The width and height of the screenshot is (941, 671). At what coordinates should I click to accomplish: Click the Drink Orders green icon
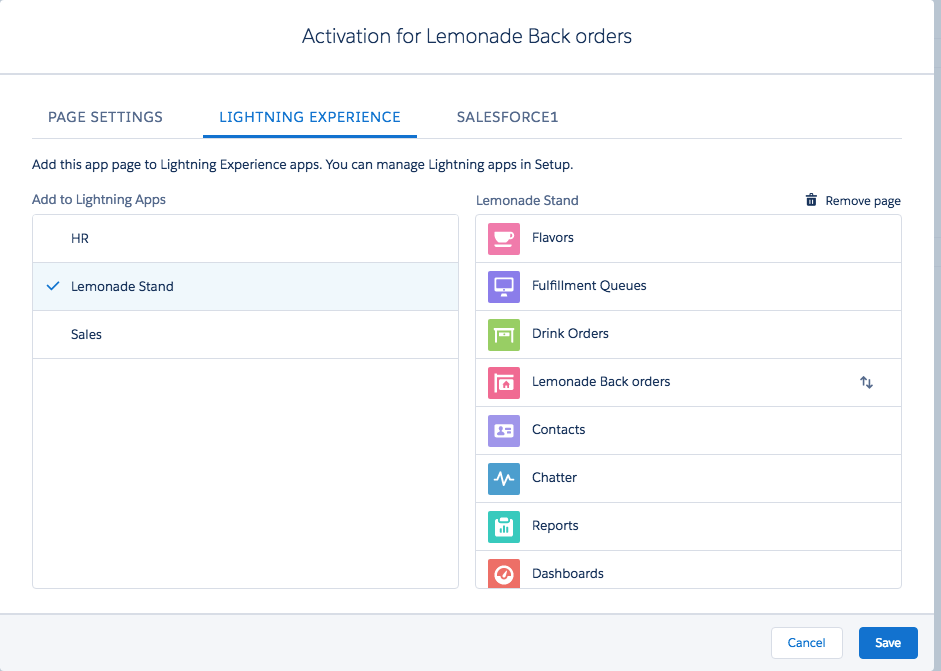(504, 334)
